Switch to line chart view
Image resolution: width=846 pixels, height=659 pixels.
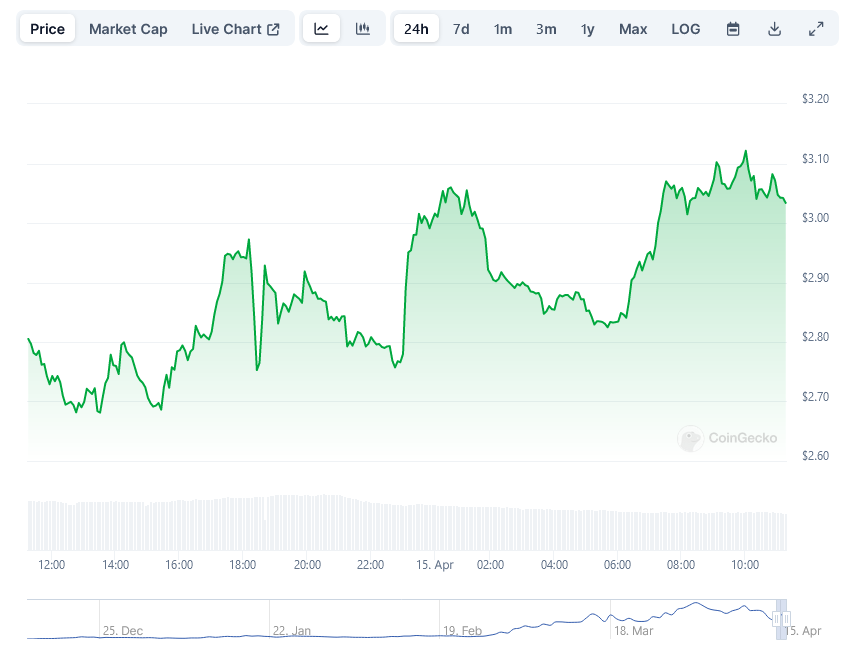321,29
